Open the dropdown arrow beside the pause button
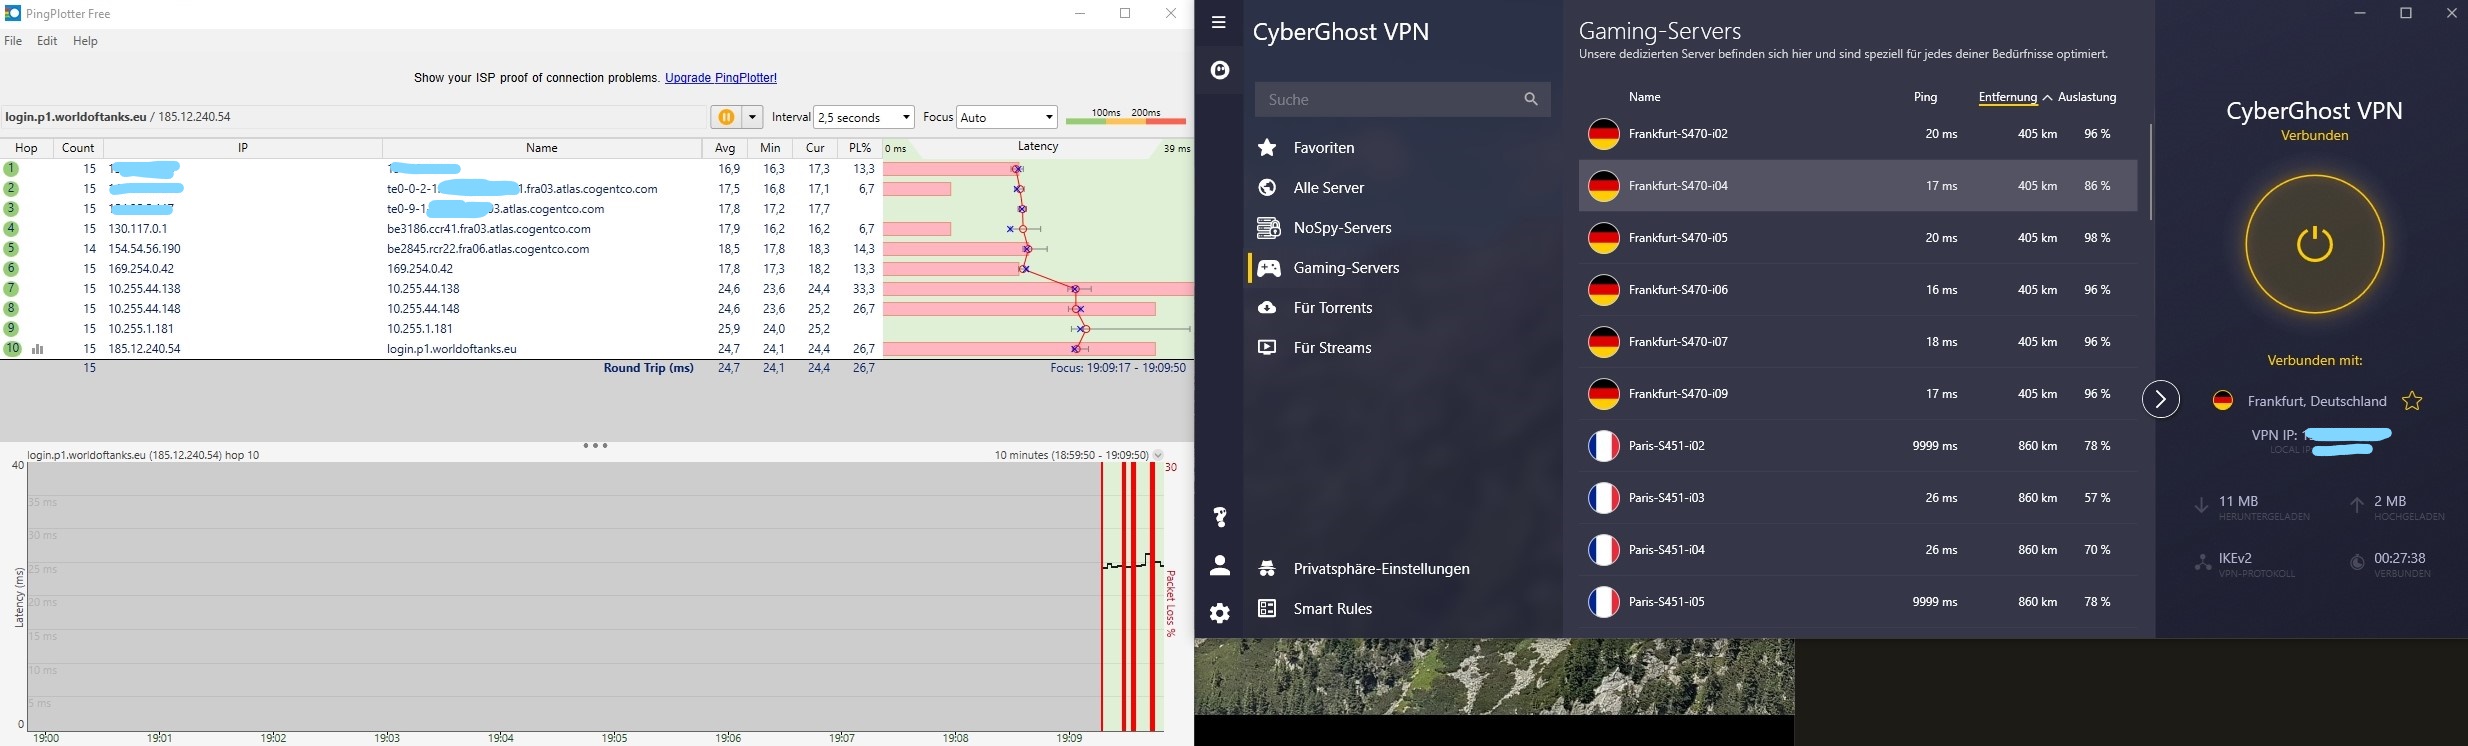The width and height of the screenshot is (2468, 746). [753, 117]
